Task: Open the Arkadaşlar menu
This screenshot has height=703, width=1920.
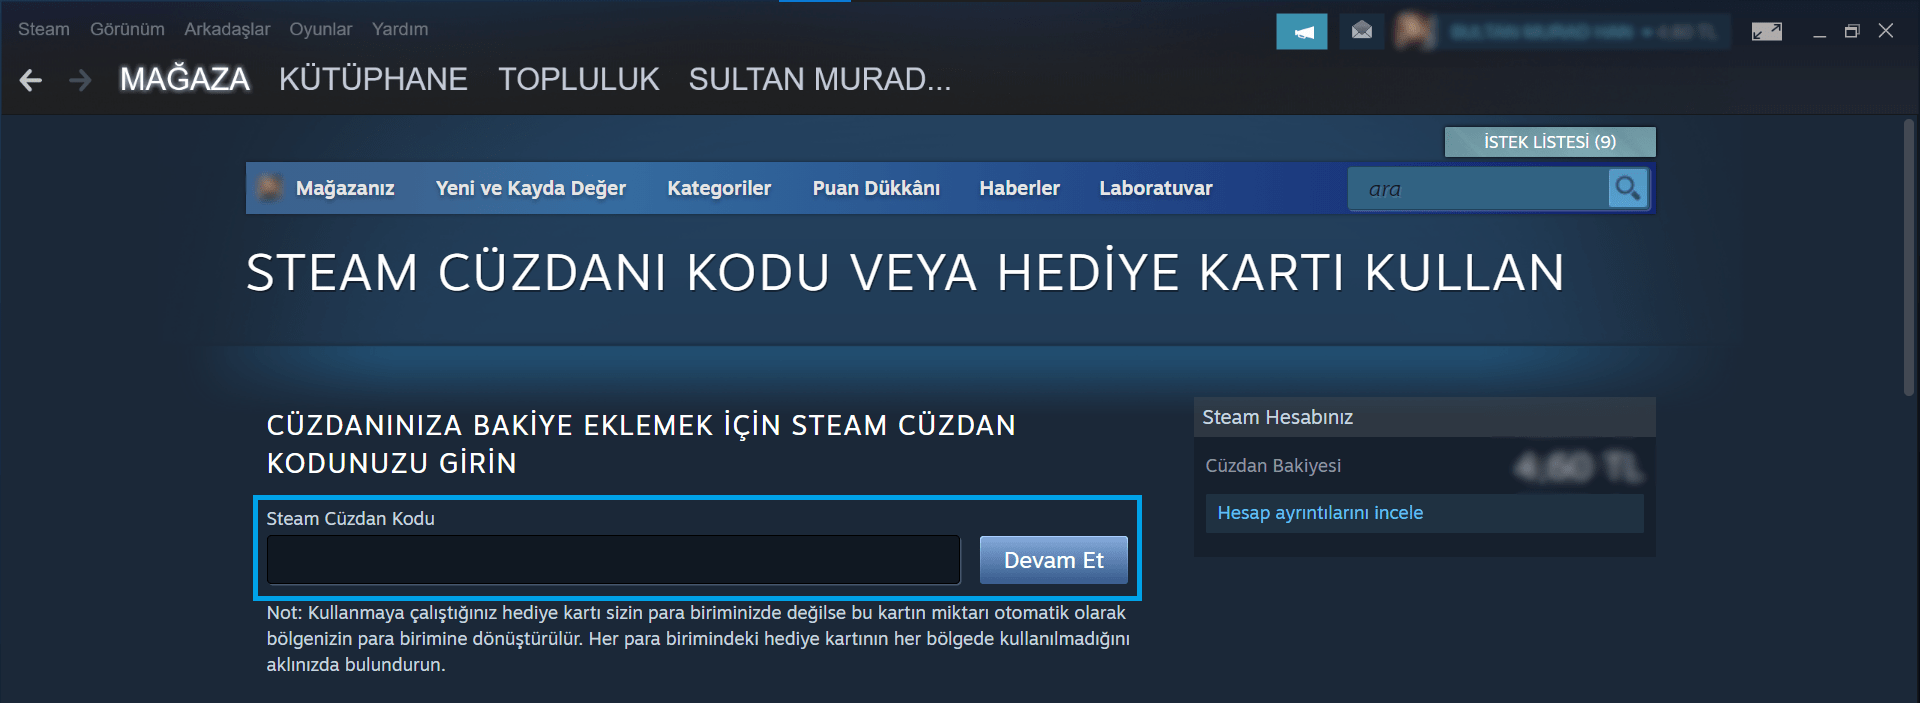Action: (227, 29)
